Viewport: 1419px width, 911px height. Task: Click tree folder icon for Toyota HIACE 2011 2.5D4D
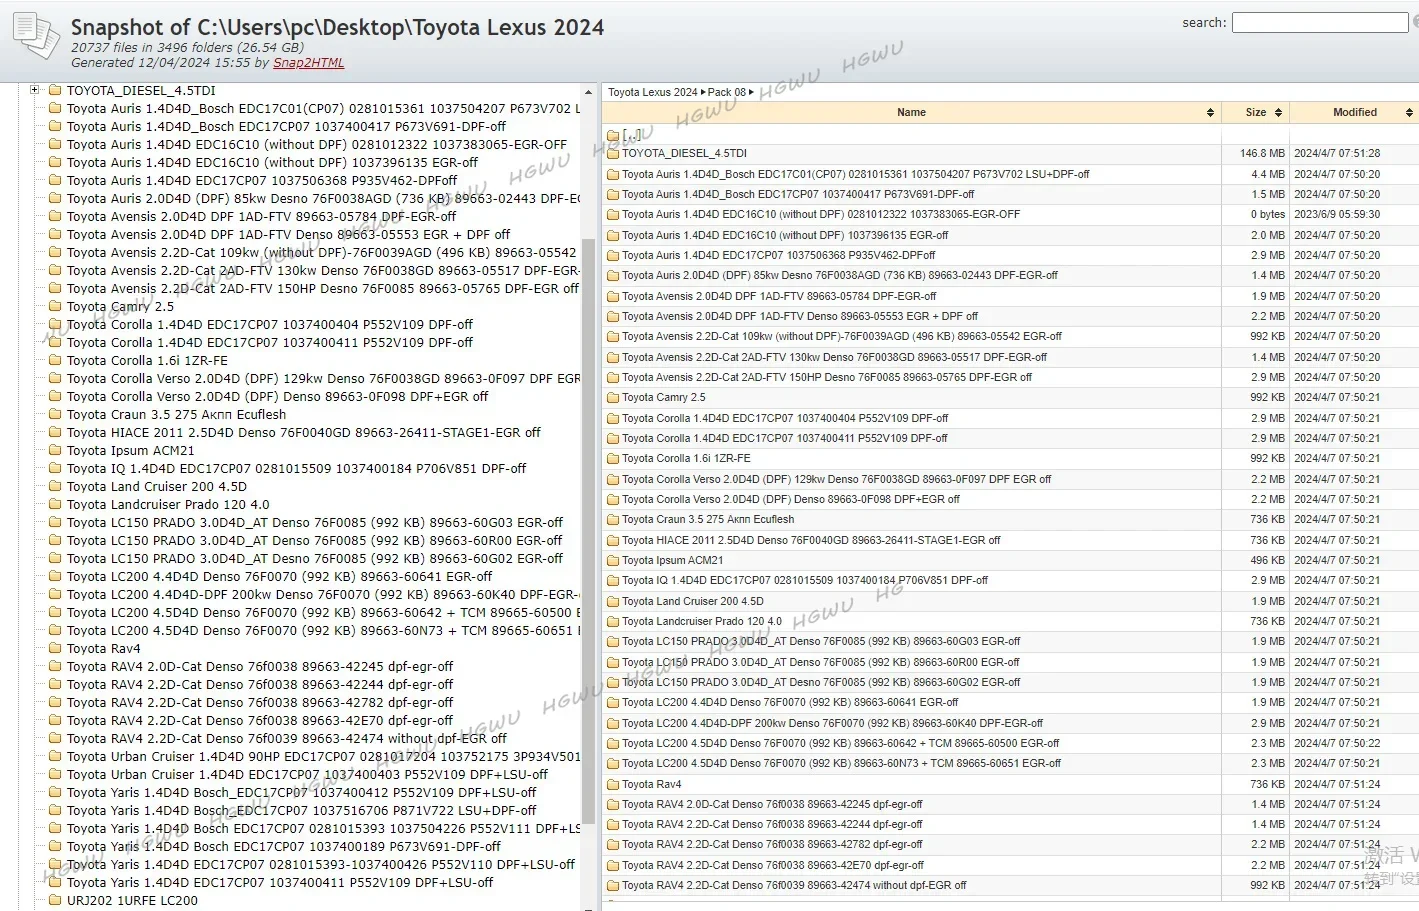(x=56, y=432)
